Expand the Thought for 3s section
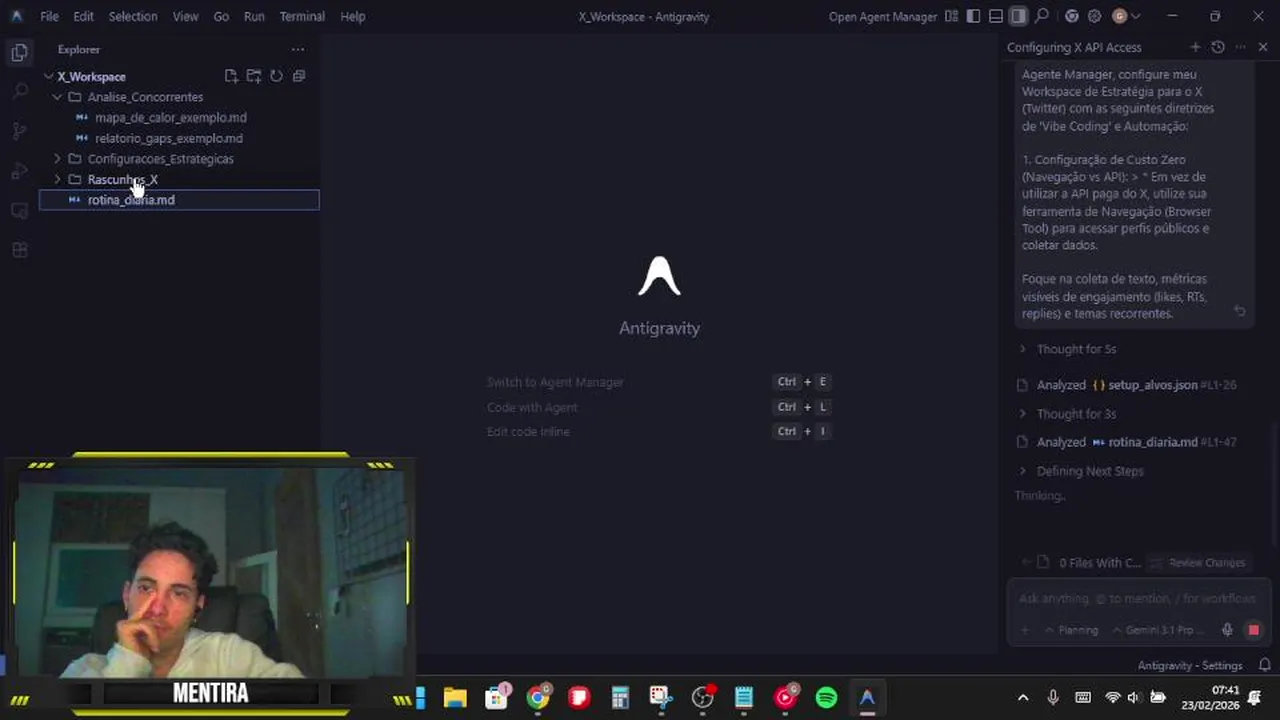This screenshot has width=1280, height=720. [1067, 414]
